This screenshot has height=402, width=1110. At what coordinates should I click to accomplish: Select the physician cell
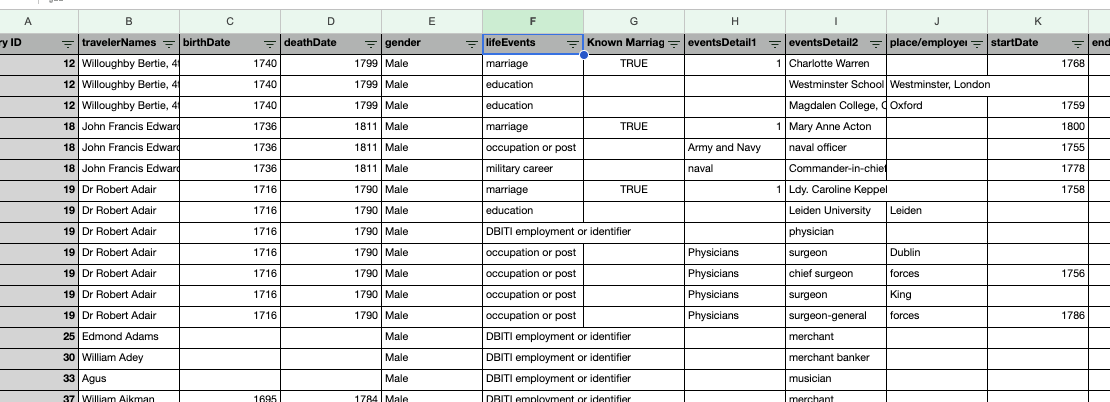click(x=835, y=231)
